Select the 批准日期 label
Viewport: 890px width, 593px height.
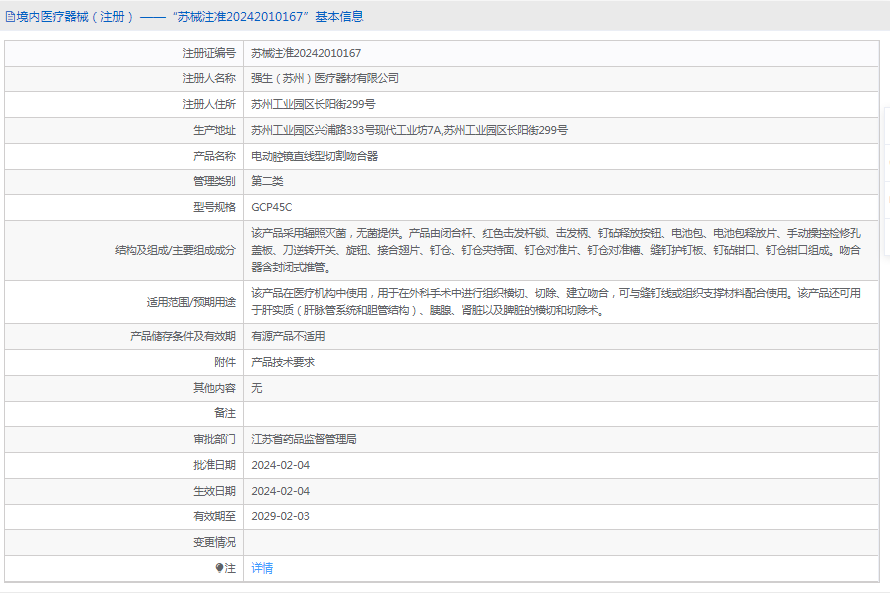pos(214,465)
